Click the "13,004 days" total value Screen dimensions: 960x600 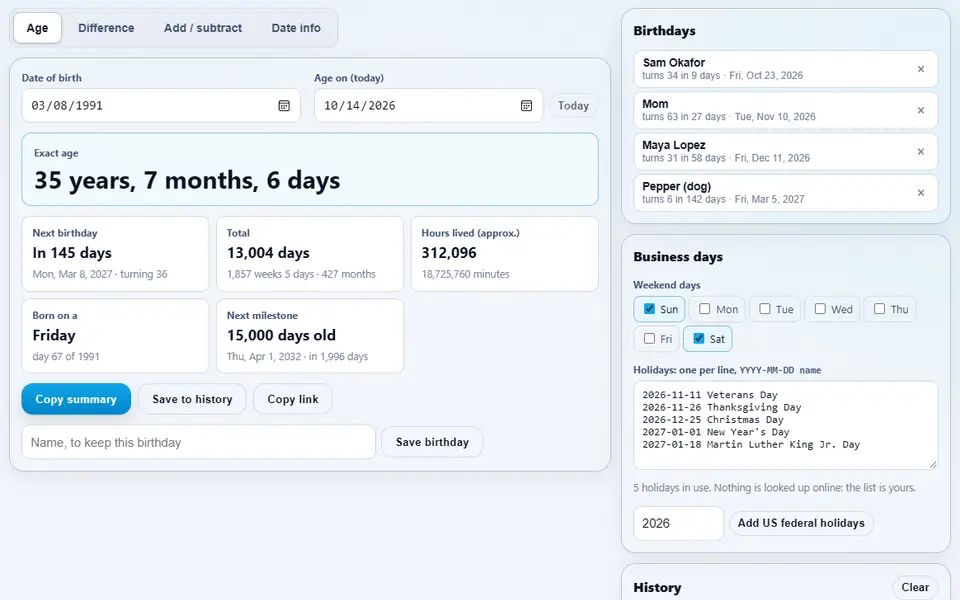point(268,253)
